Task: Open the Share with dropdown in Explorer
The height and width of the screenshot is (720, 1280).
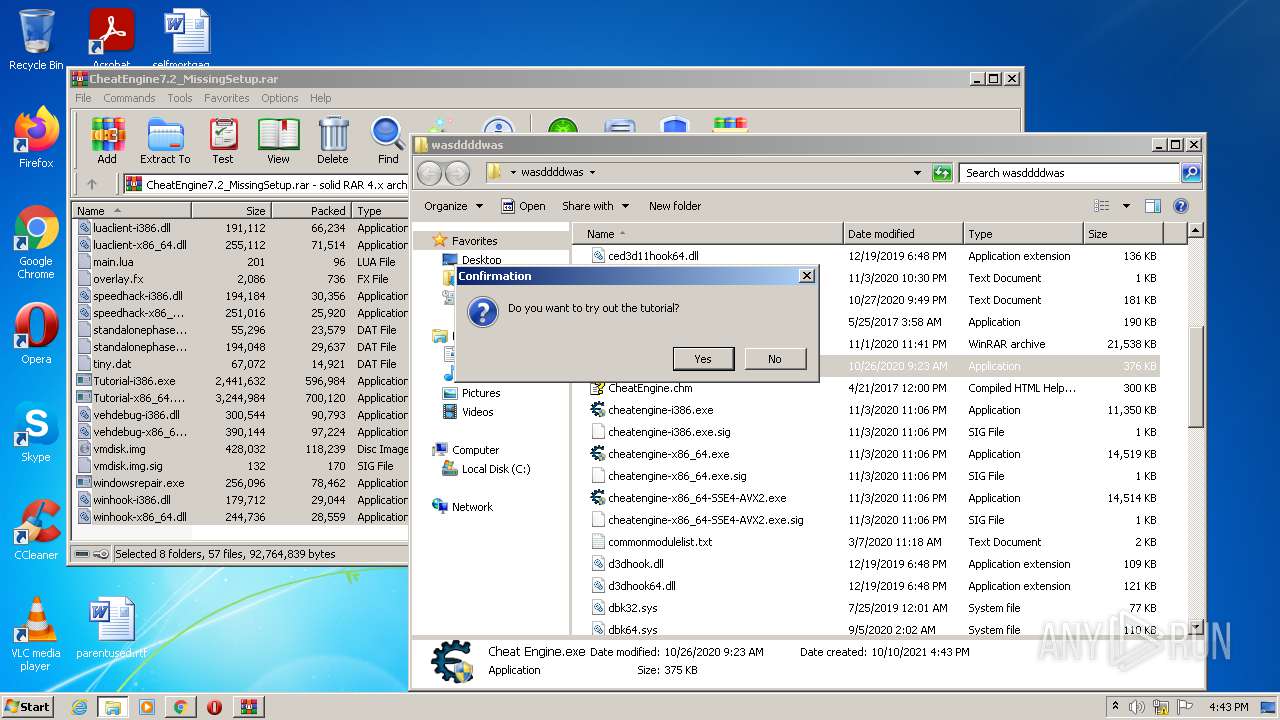Action: (x=596, y=206)
